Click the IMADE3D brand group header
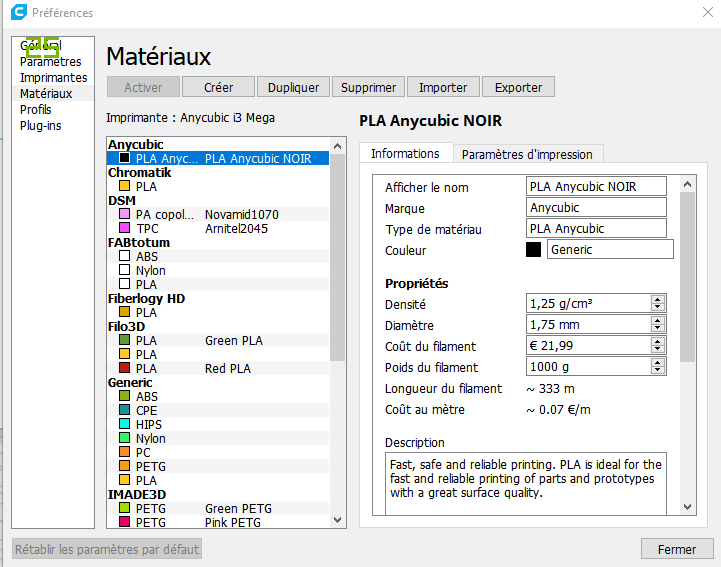This screenshot has height=567, width=721. [137, 494]
